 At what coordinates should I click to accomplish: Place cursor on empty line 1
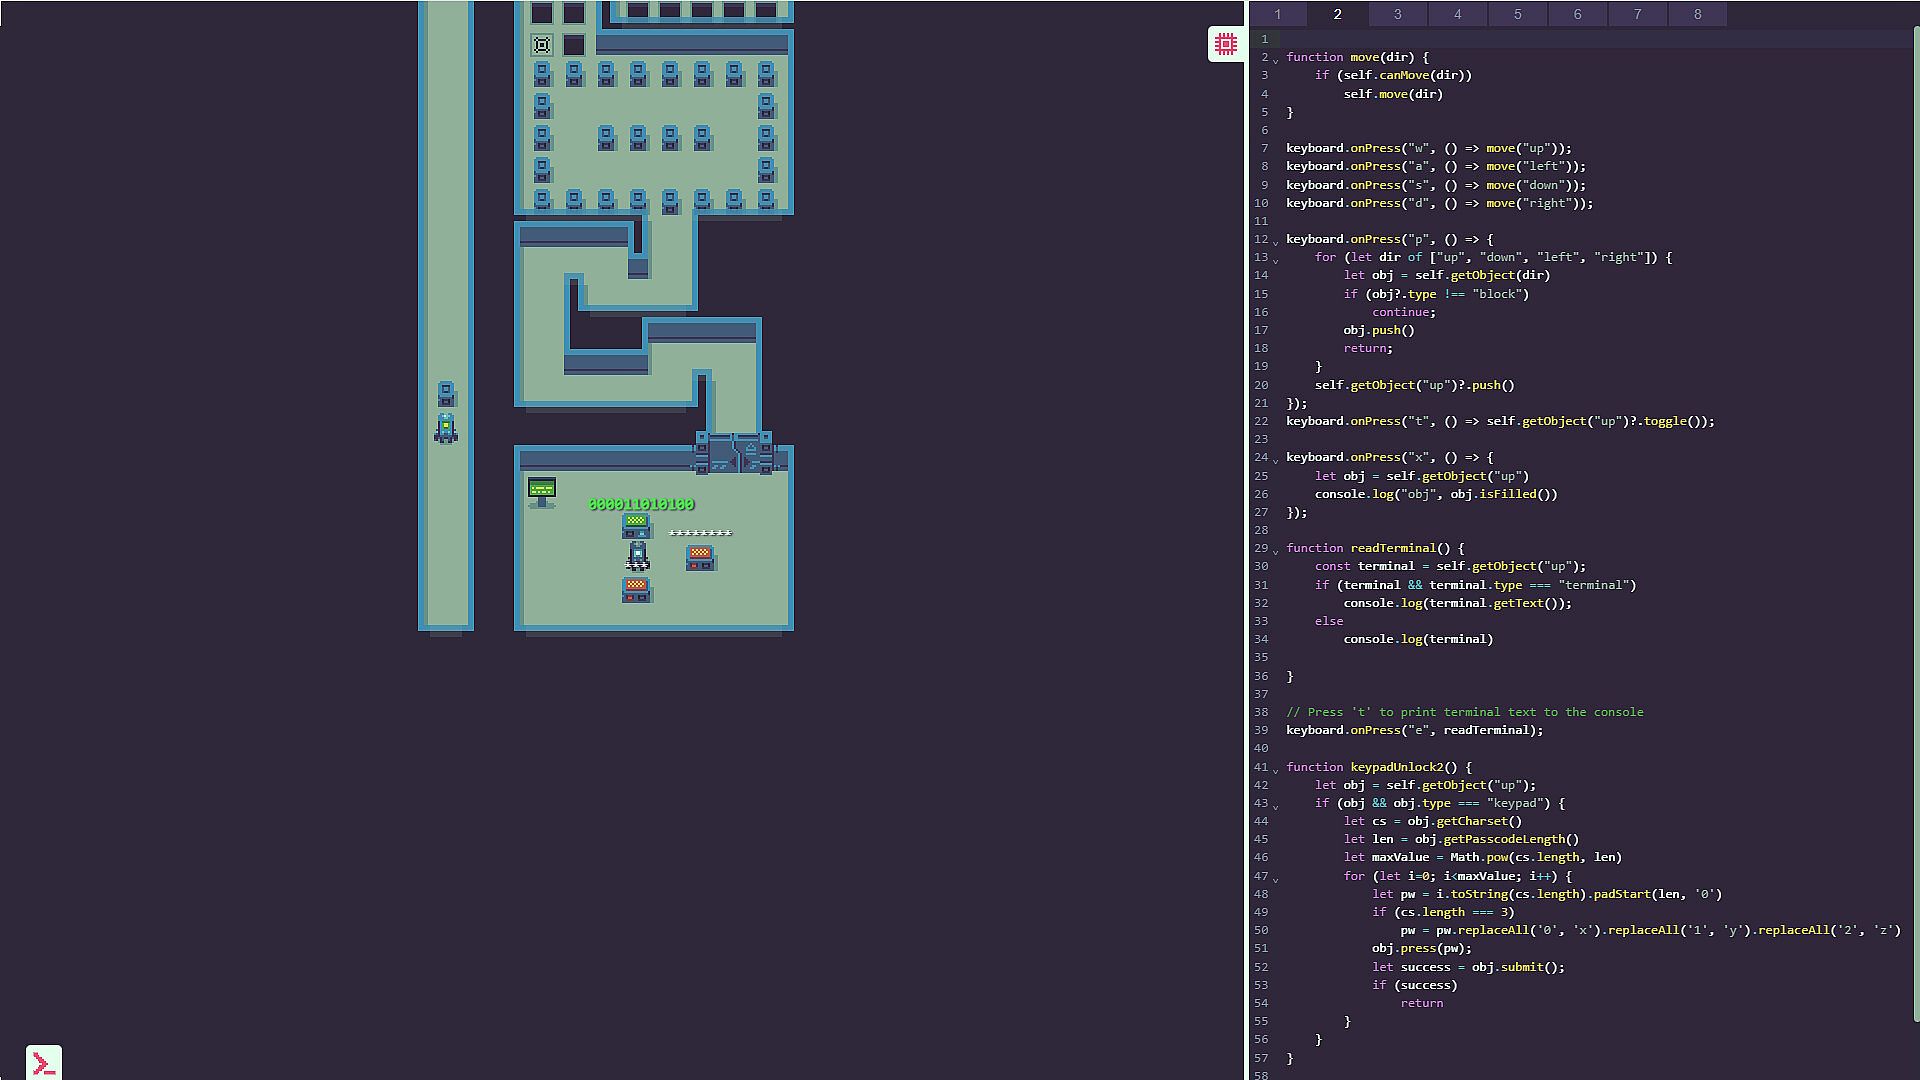1500,39
